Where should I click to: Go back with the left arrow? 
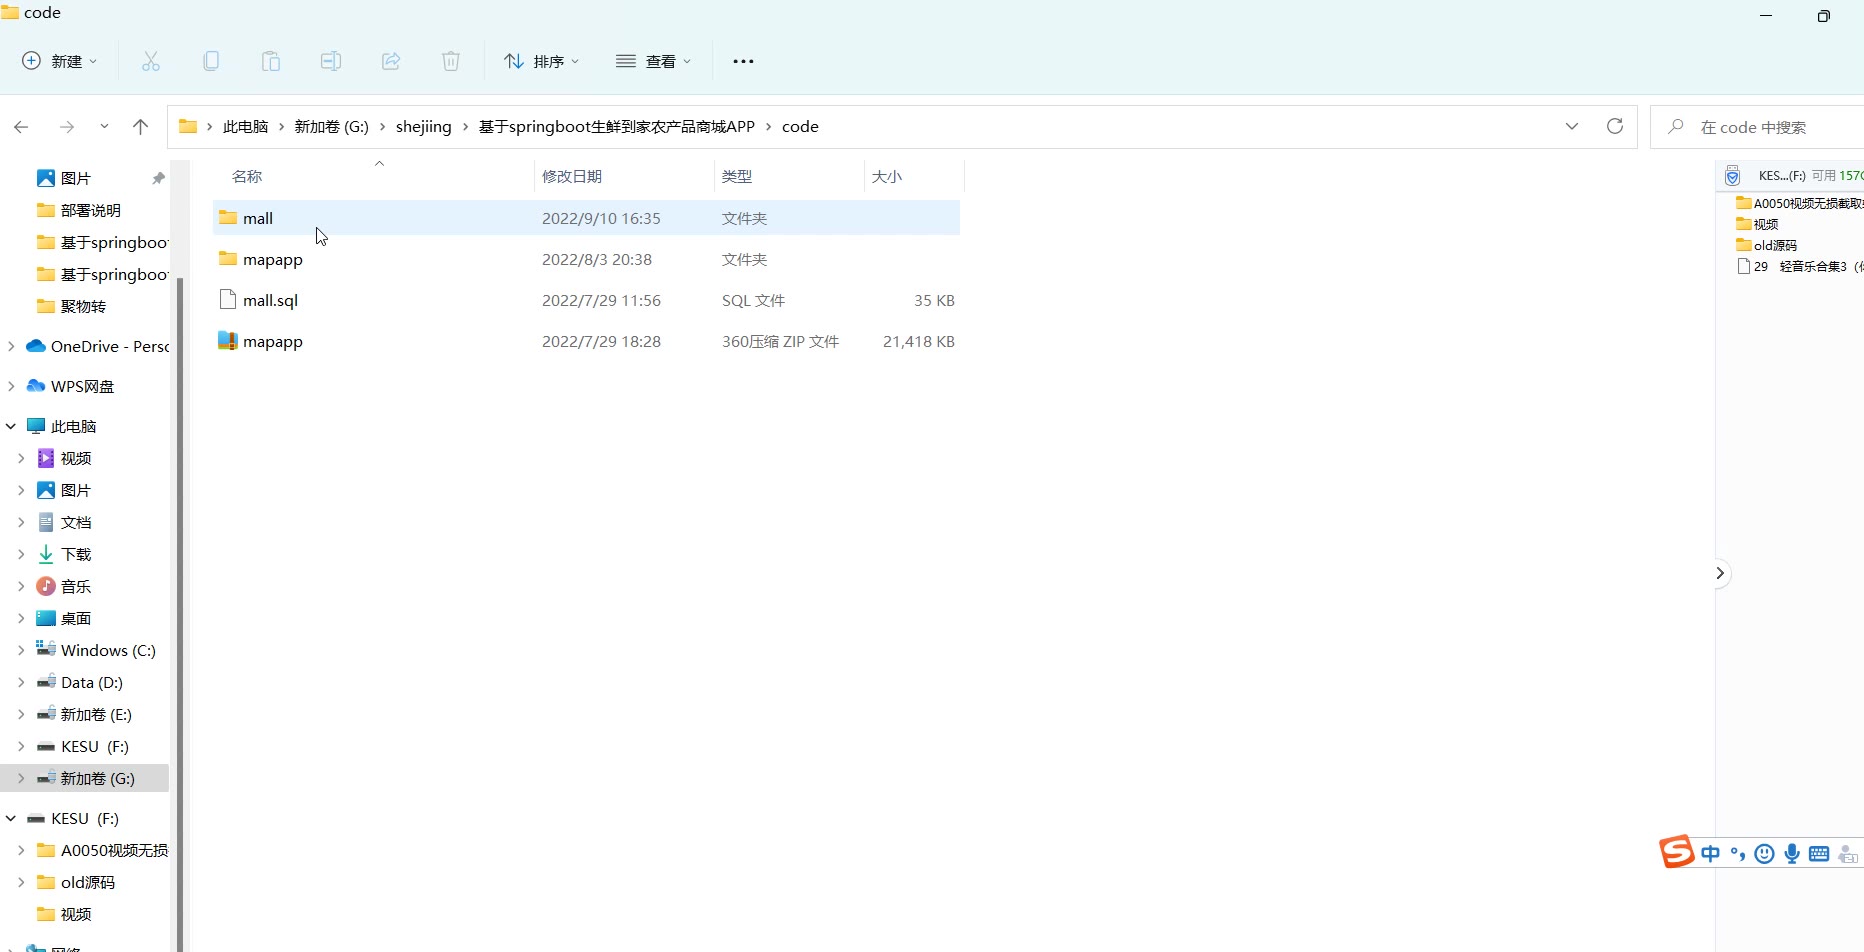tap(21, 127)
